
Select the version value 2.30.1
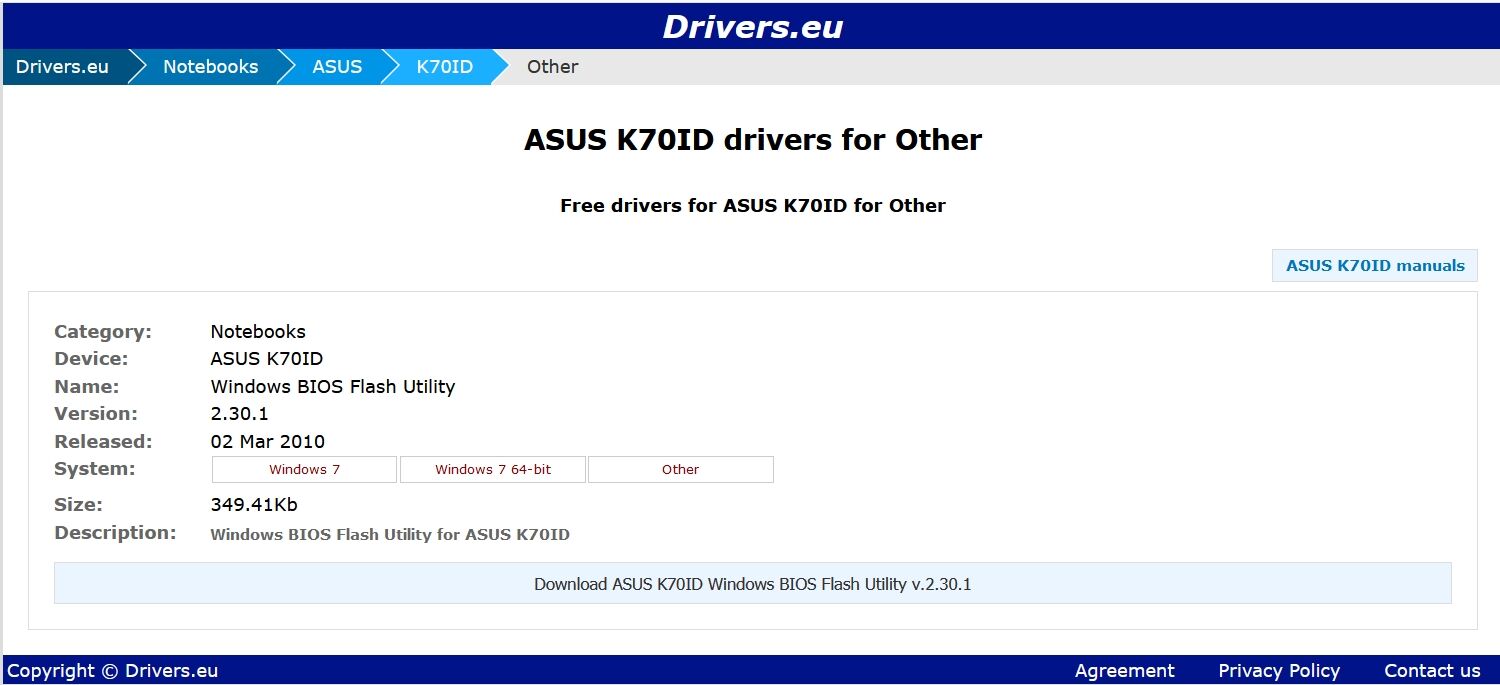coord(239,413)
